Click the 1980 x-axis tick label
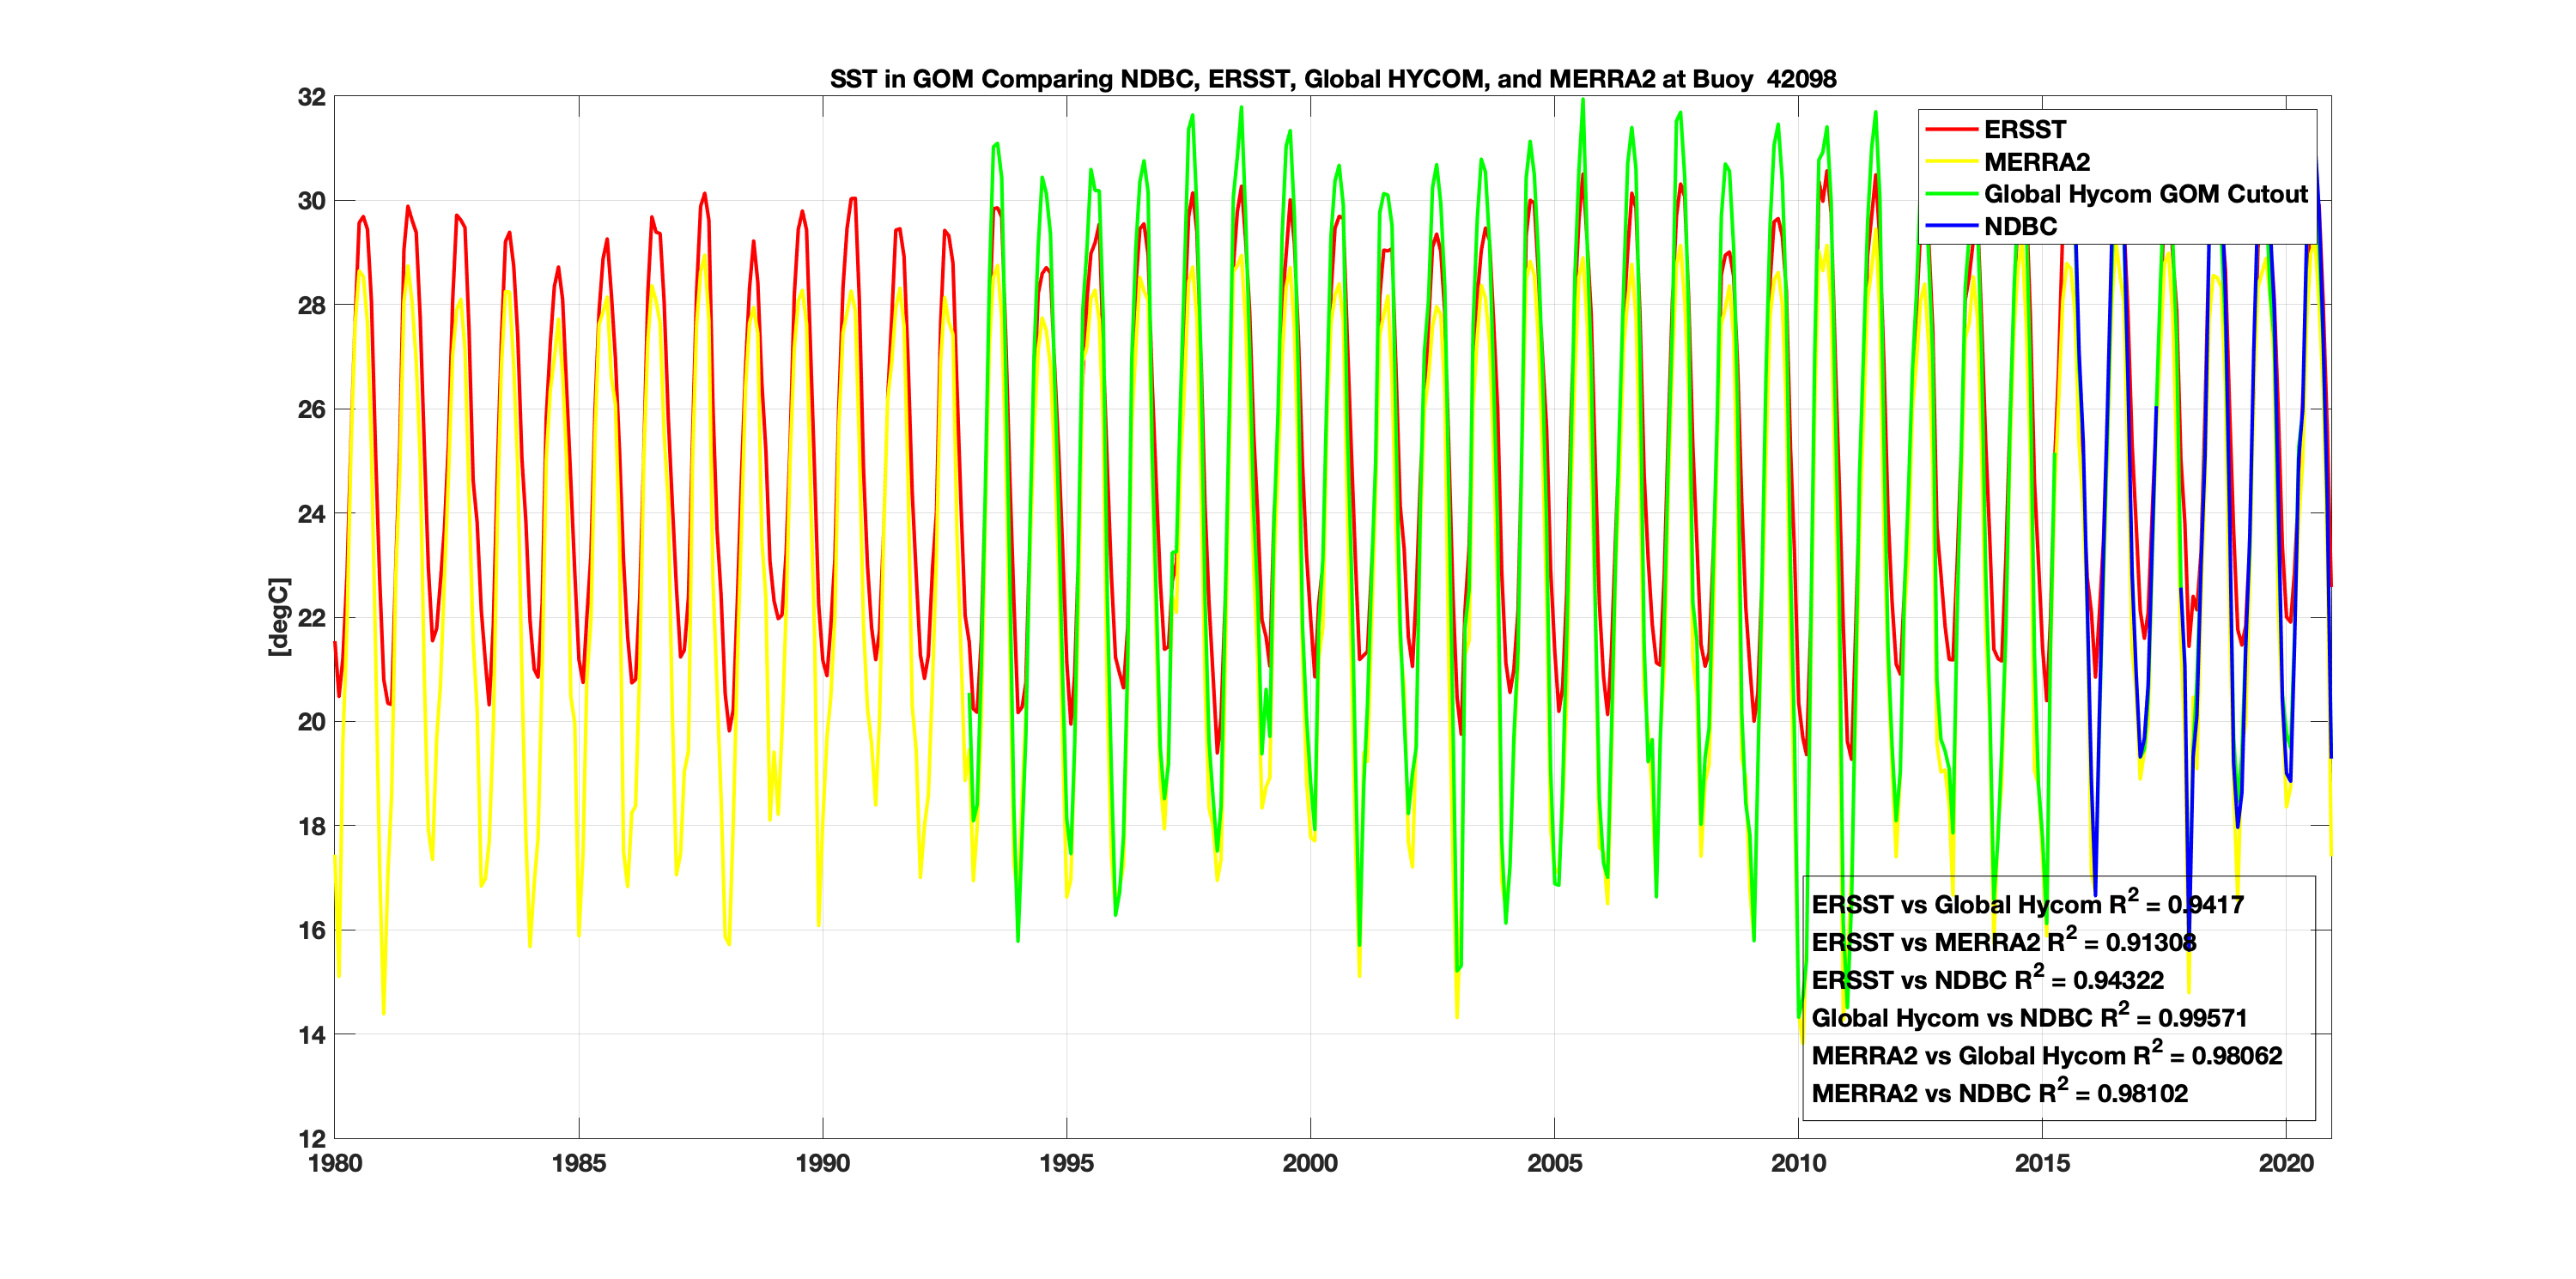Screen dimensions: 2576x1279 (x=335, y=1163)
